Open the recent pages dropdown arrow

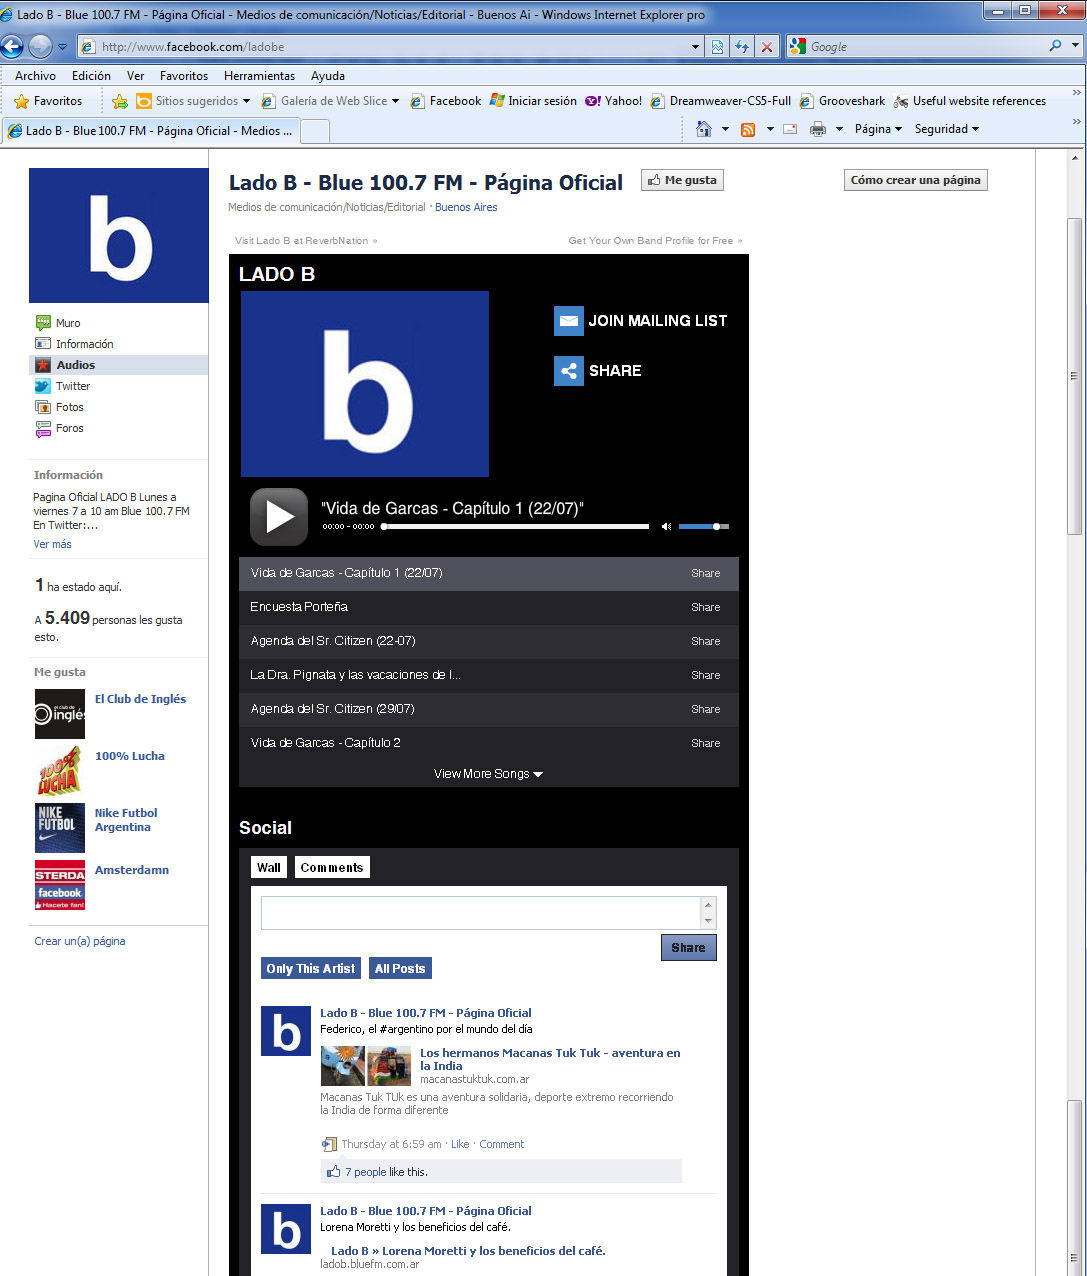pos(62,47)
